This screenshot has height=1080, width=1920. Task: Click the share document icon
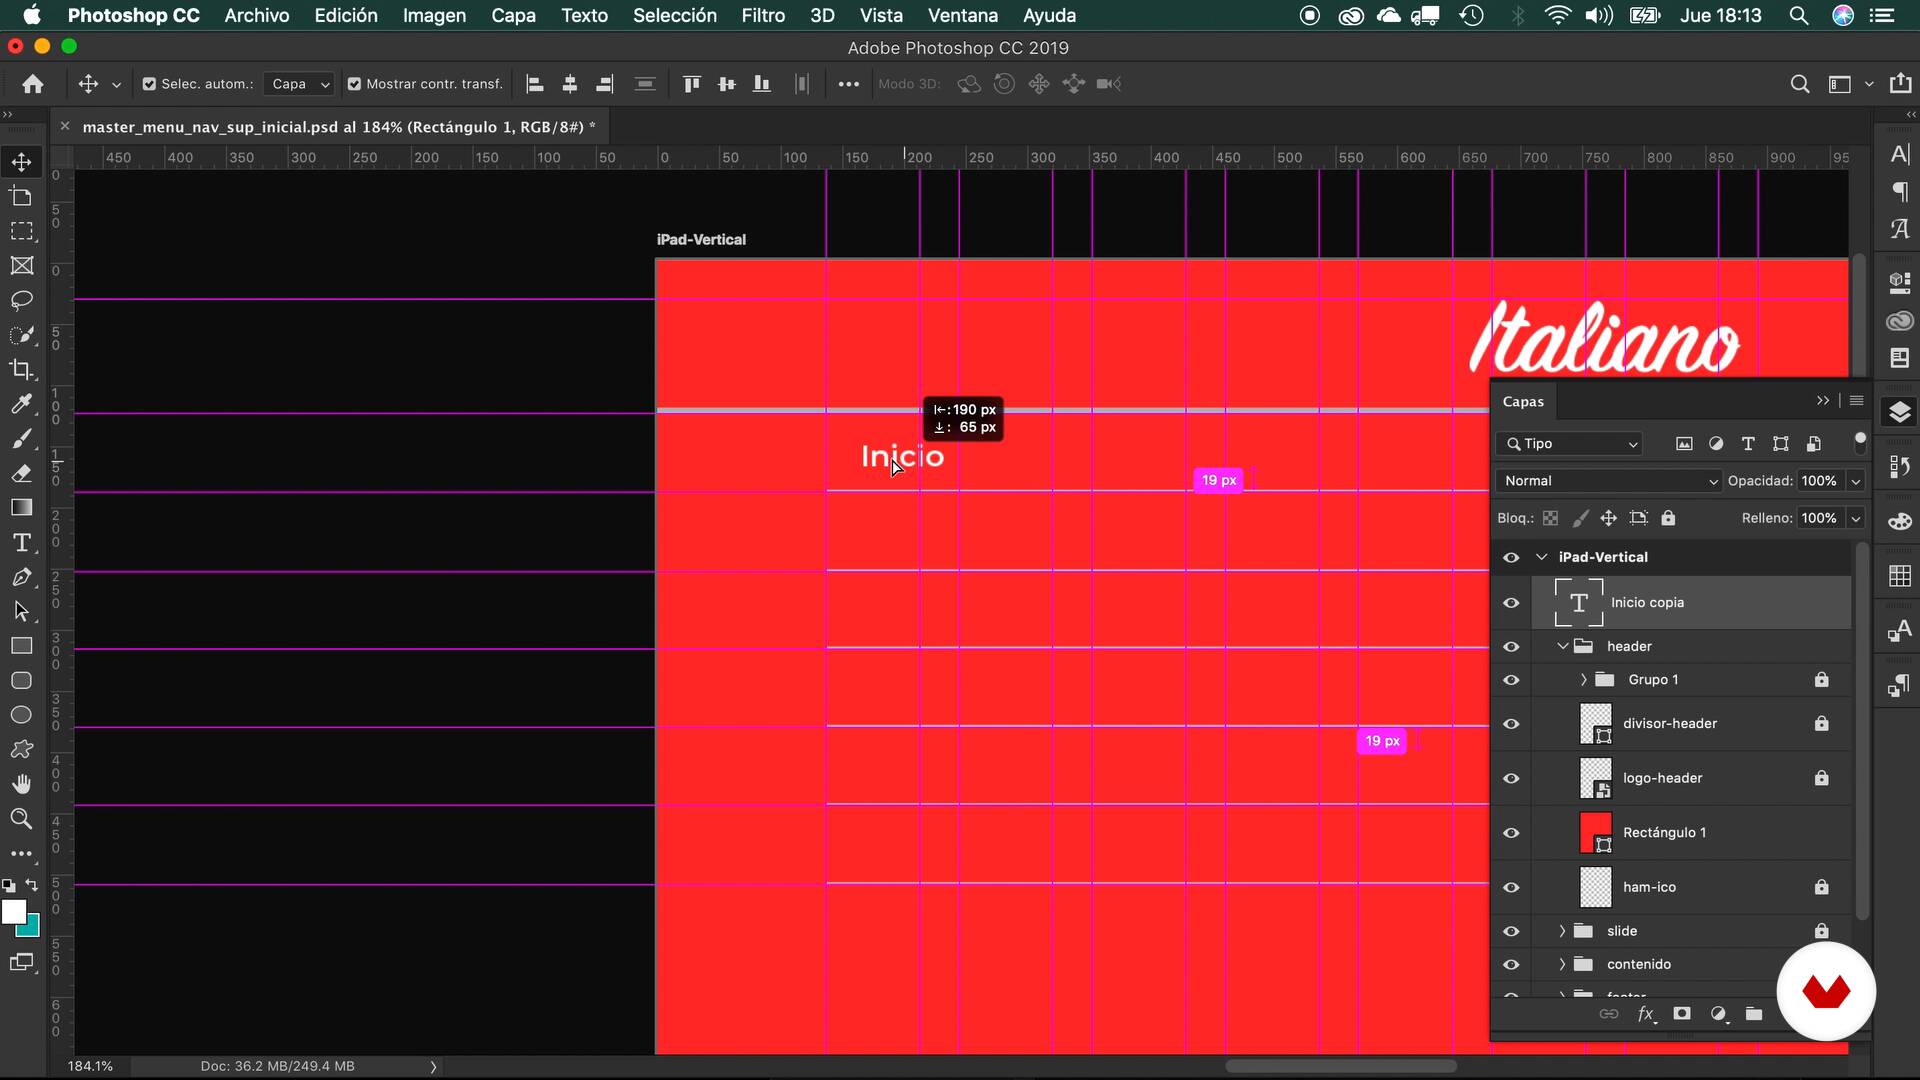1901,84
